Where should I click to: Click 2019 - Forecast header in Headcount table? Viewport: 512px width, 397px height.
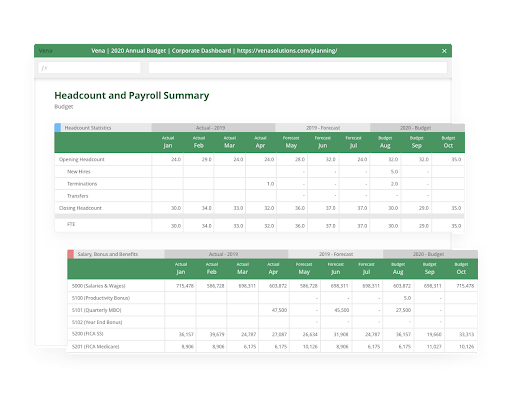click(323, 128)
